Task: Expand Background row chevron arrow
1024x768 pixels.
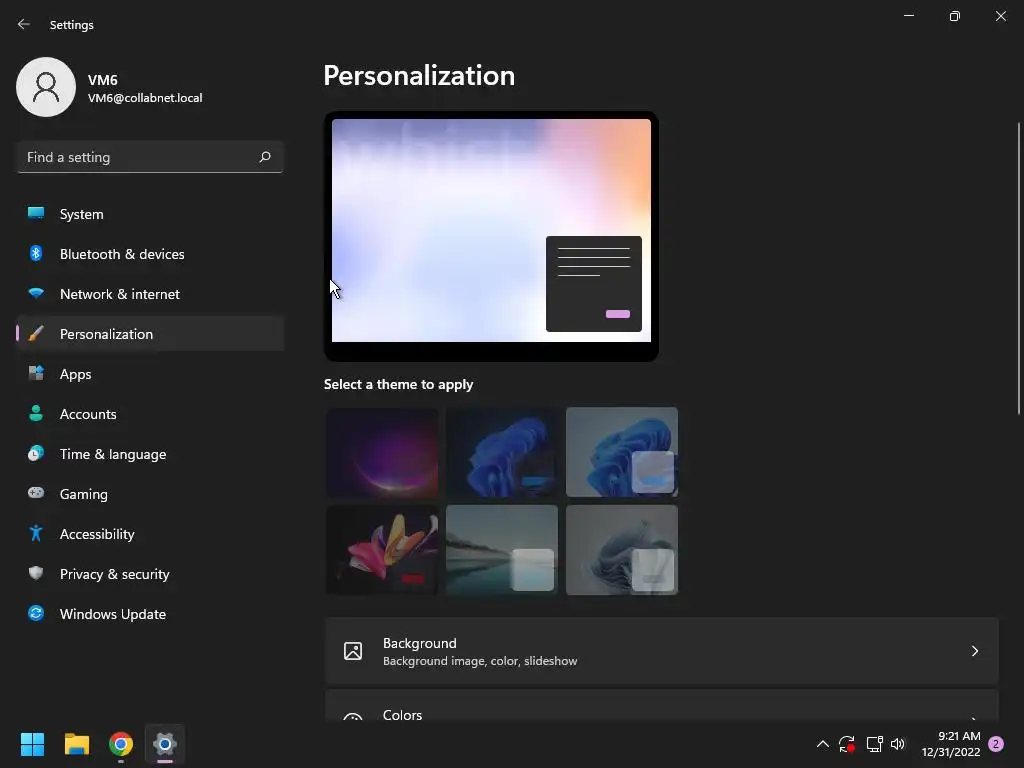Action: pyautogui.click(x=974, y=651)
